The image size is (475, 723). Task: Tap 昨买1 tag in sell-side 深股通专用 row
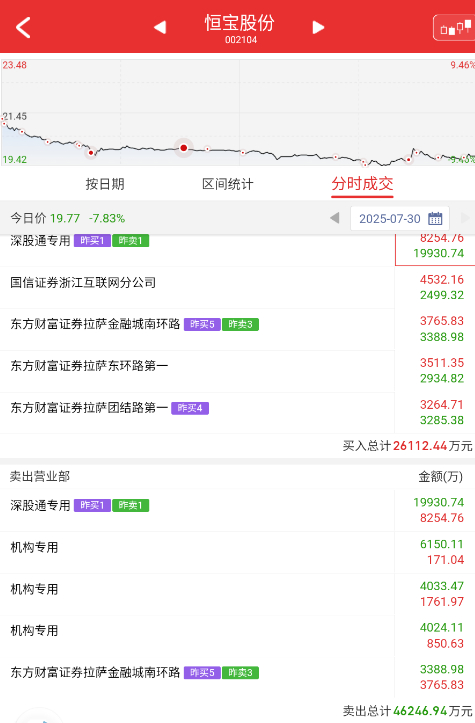pyautogui.click(x=92, y=505)
